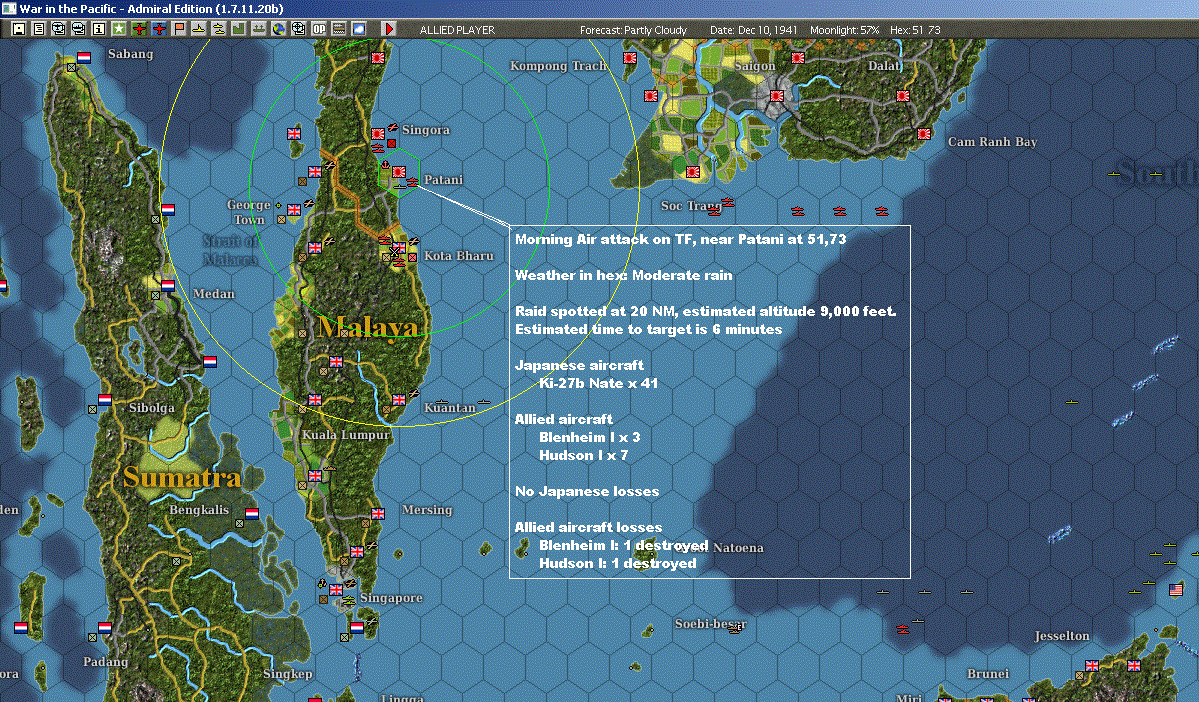The width and height of the screenshot is (1199, 702).
Task: Click the globe toolbar icon
Action: point(278,29)
